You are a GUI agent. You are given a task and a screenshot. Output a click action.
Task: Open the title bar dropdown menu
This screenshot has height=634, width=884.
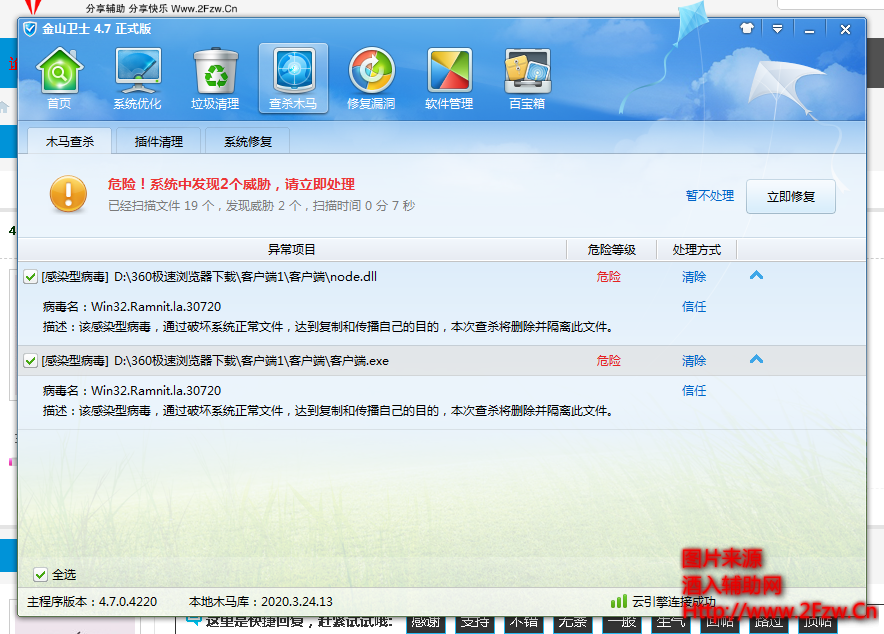coord(778,29)
